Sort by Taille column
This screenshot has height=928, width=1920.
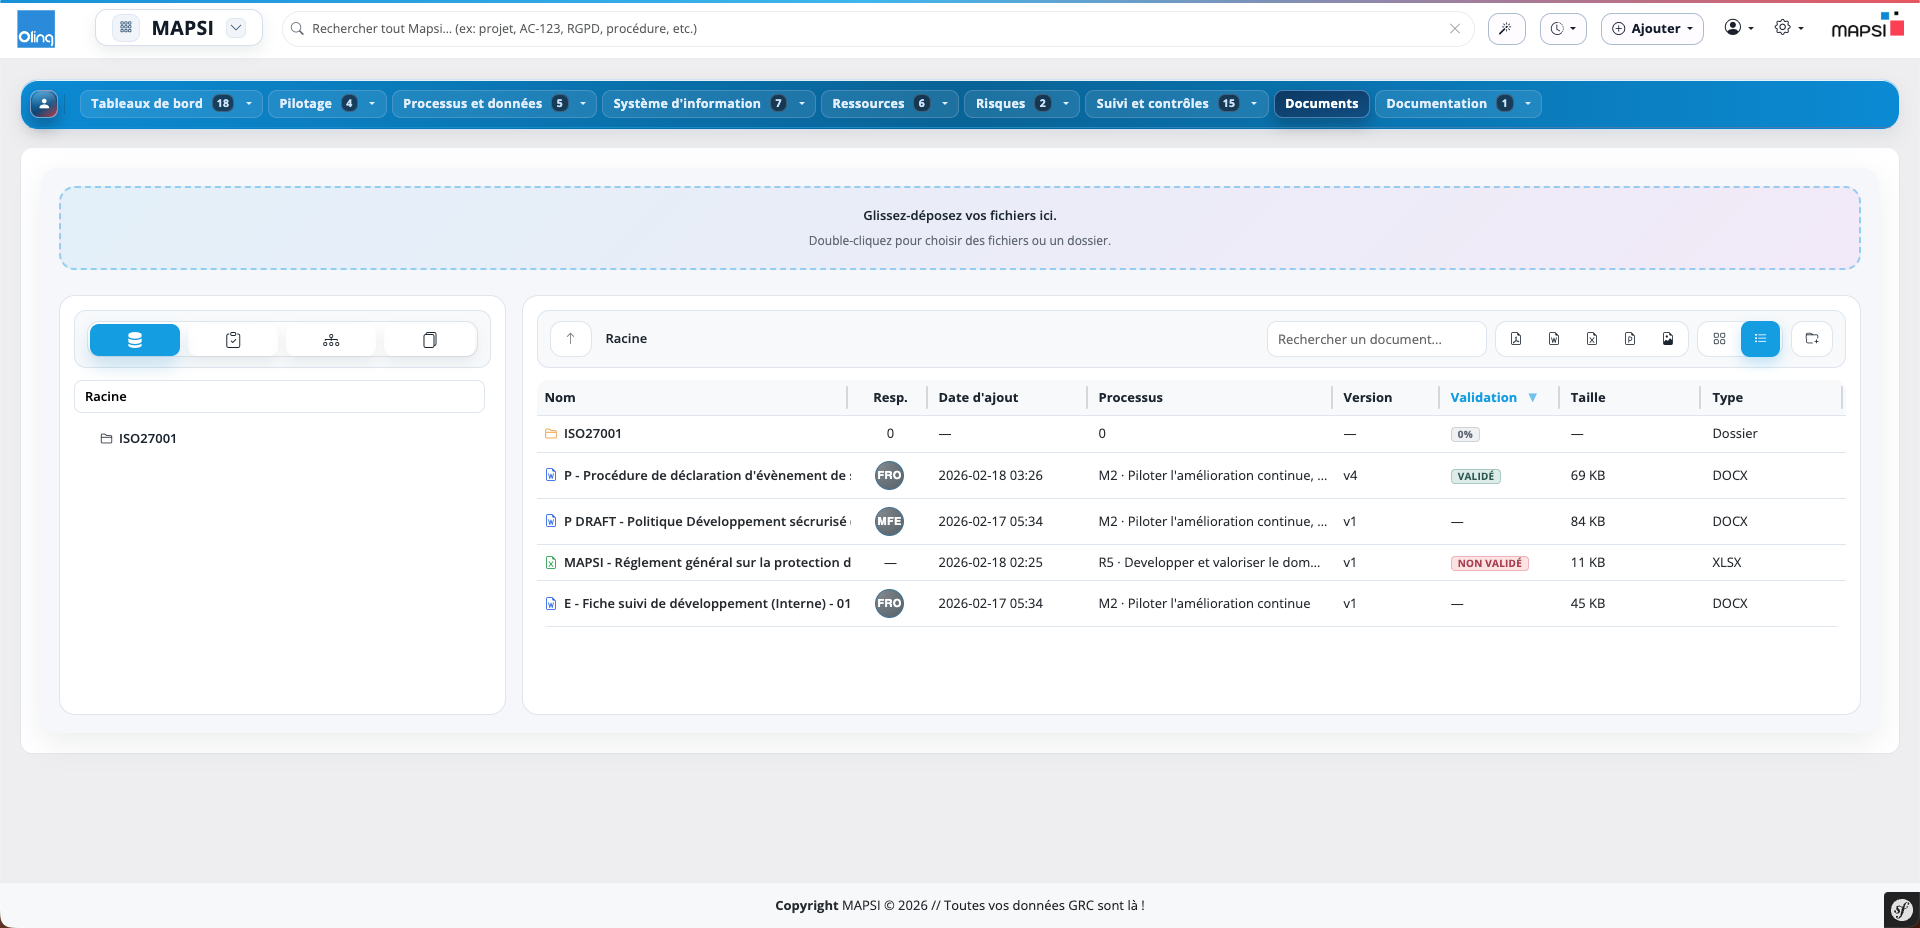(1588, 398)
